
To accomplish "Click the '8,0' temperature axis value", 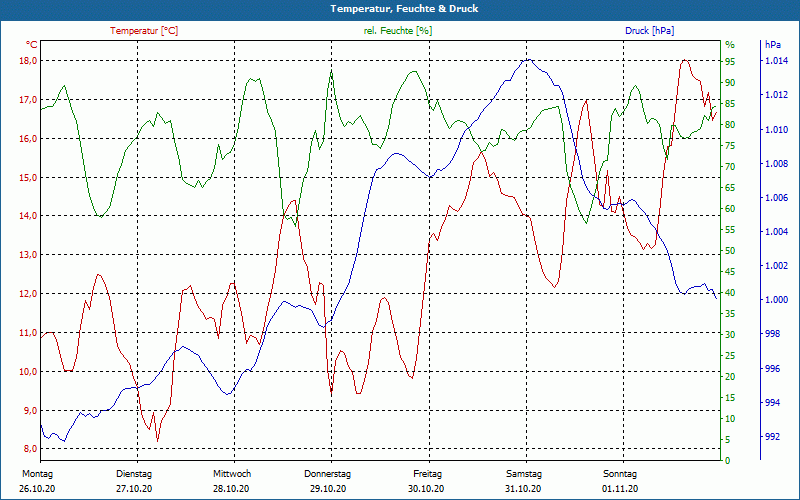I will 31,449.
